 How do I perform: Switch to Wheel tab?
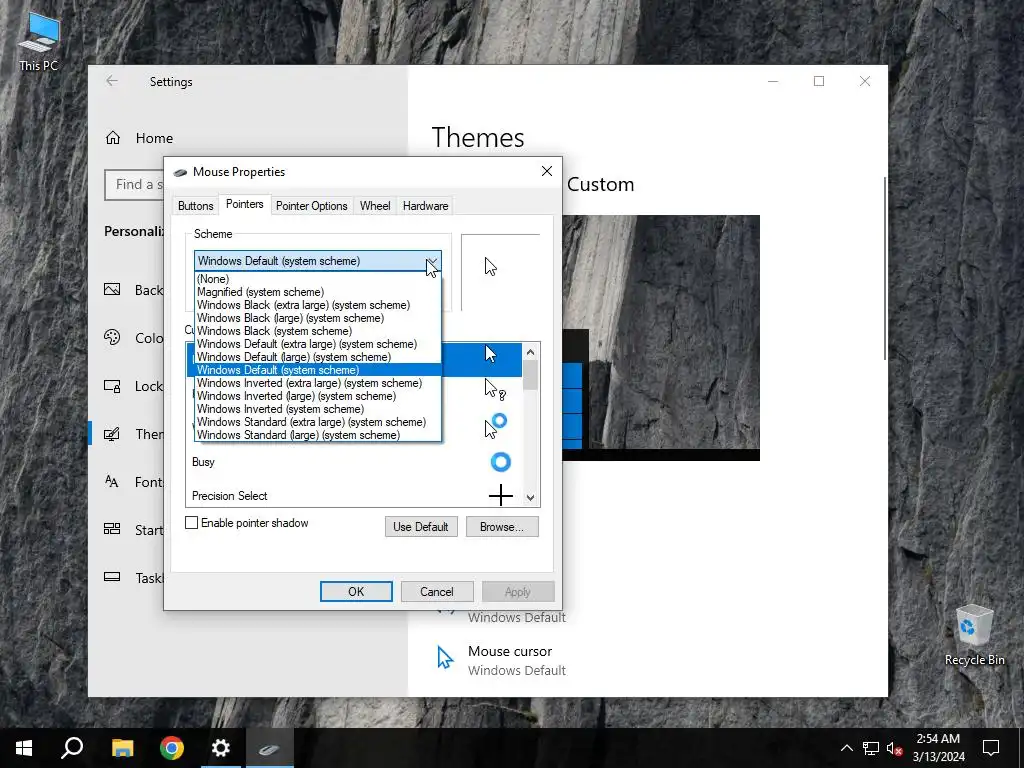click(375, 206)
